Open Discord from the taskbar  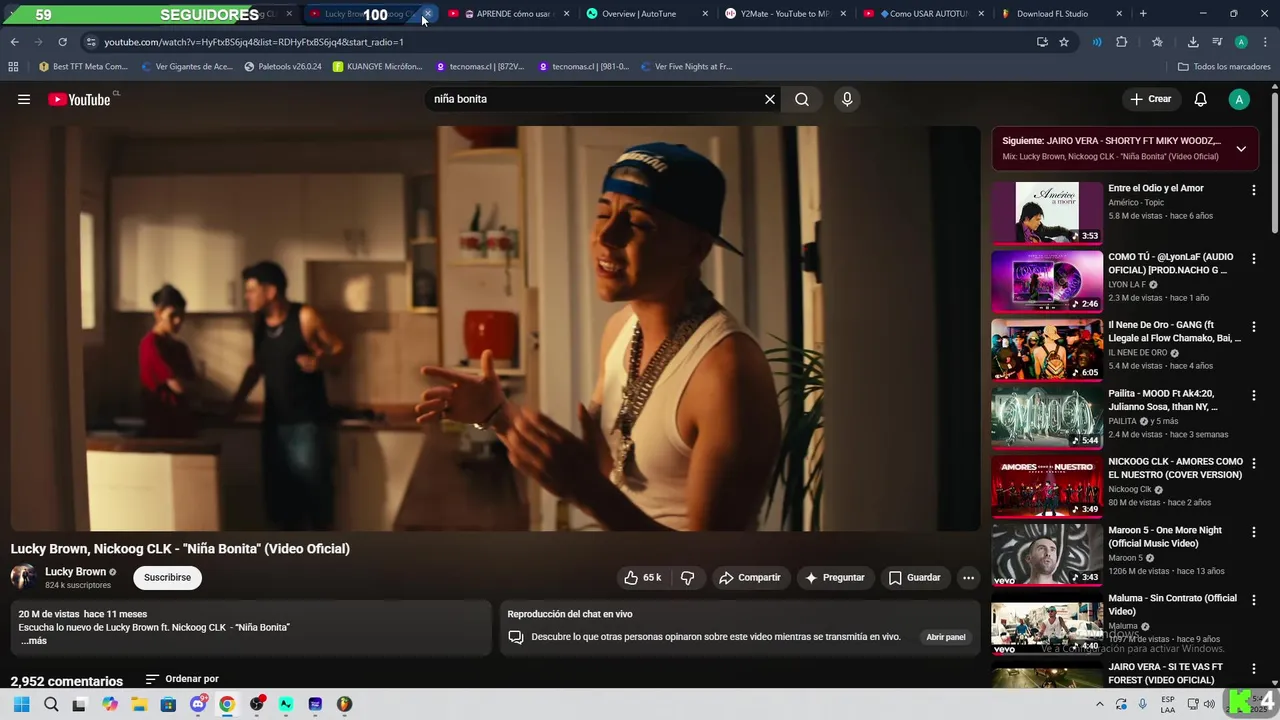198,704
